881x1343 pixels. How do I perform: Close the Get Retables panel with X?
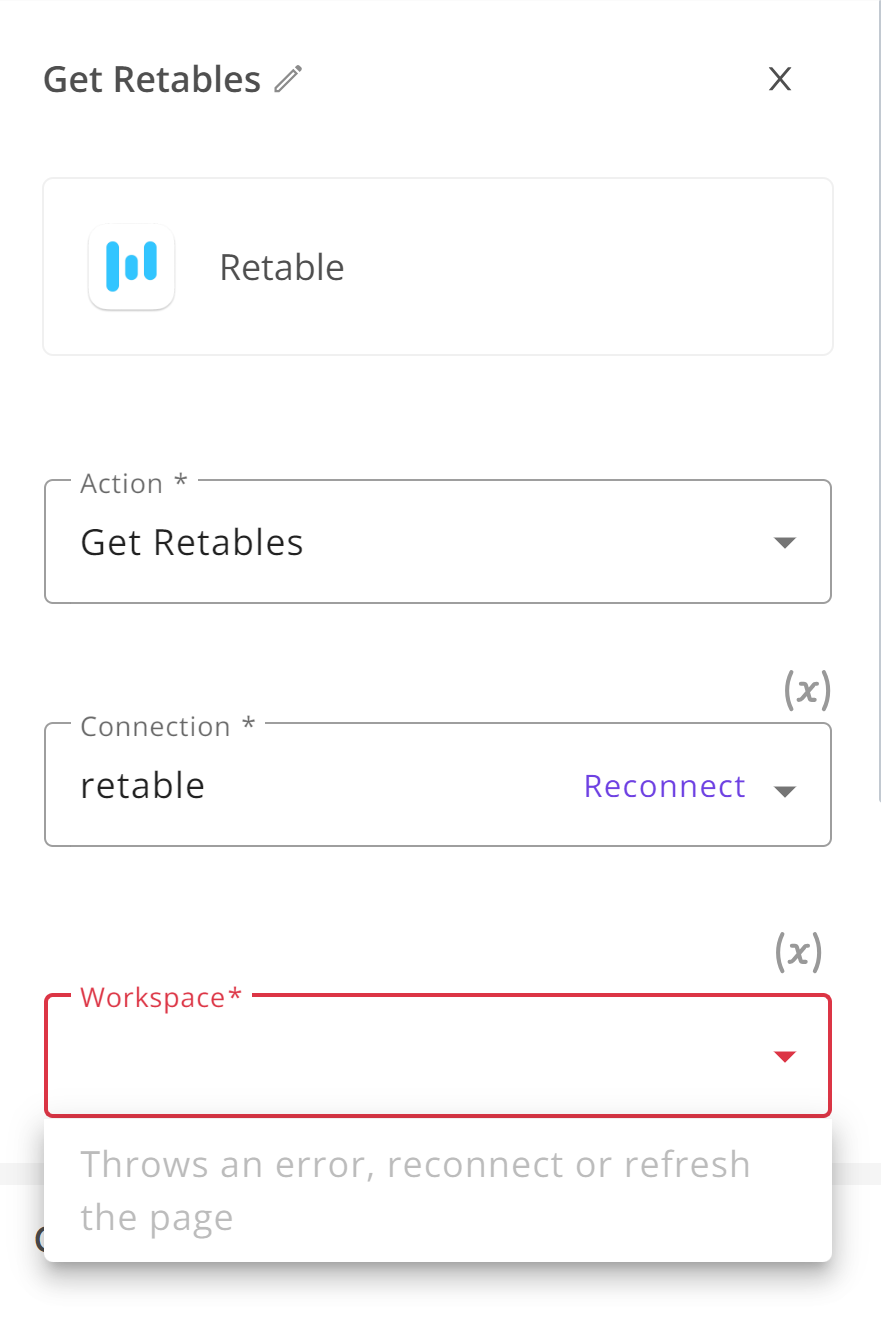[780, 79]
